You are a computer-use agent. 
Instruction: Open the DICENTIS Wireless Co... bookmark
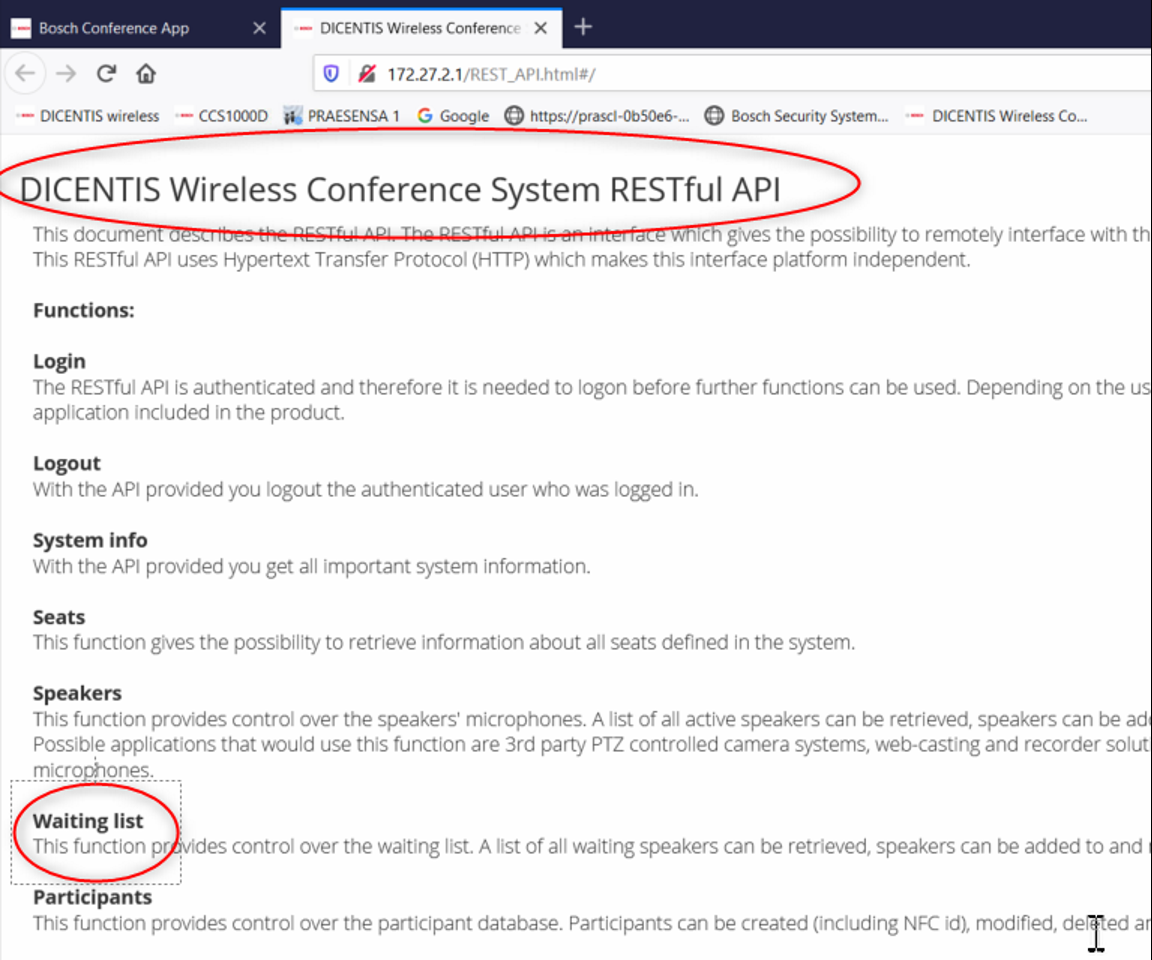(x=996, y=116)
